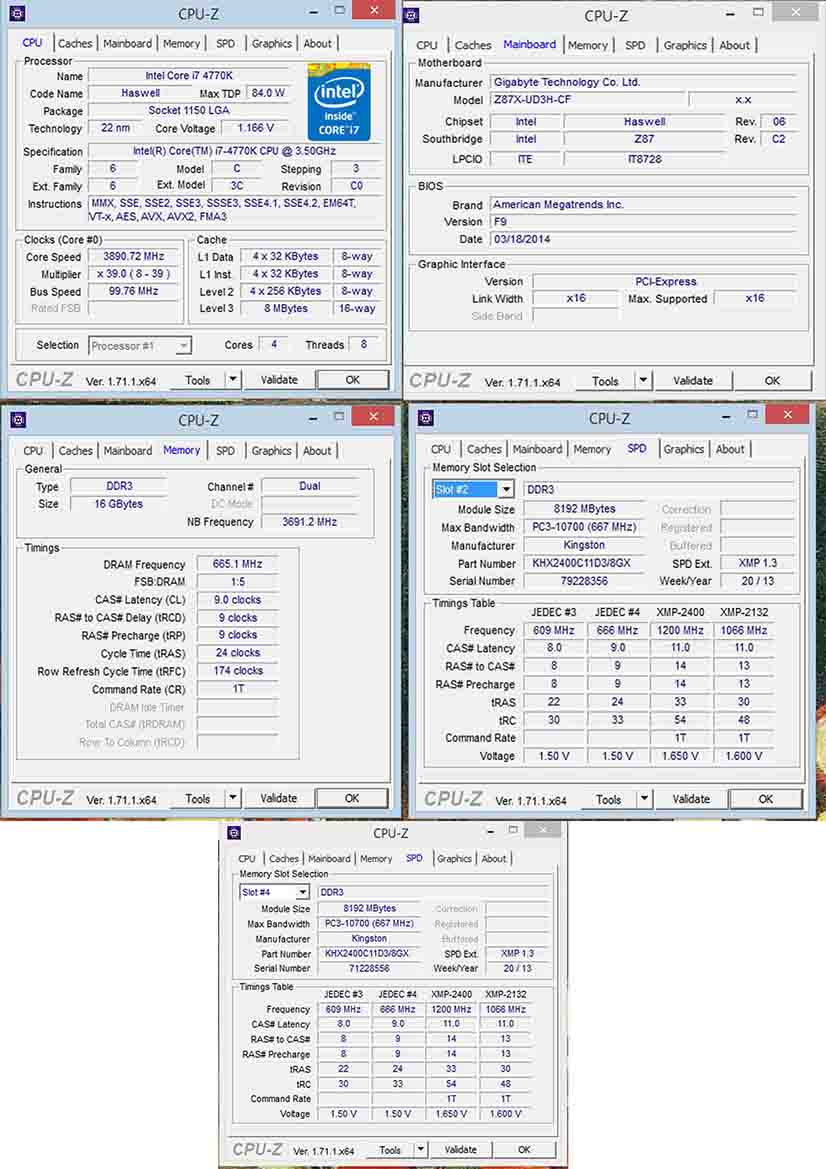Click Validate in the Slot #2 SPD window
826x1169 pixels.
point(691,798)
